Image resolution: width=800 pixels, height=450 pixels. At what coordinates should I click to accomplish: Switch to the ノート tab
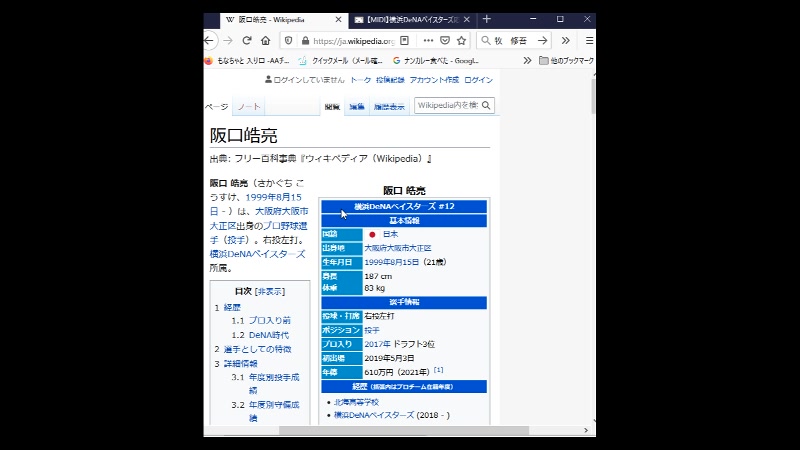click(x=249, y=107)
